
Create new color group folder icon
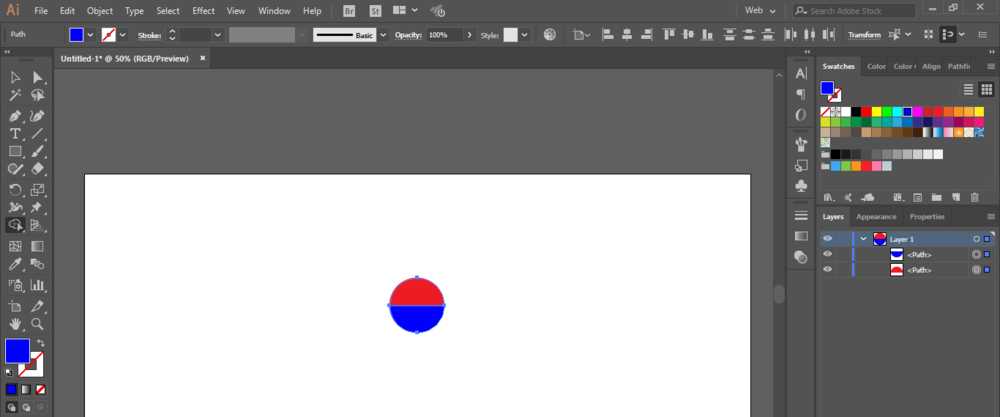[936, 198]
